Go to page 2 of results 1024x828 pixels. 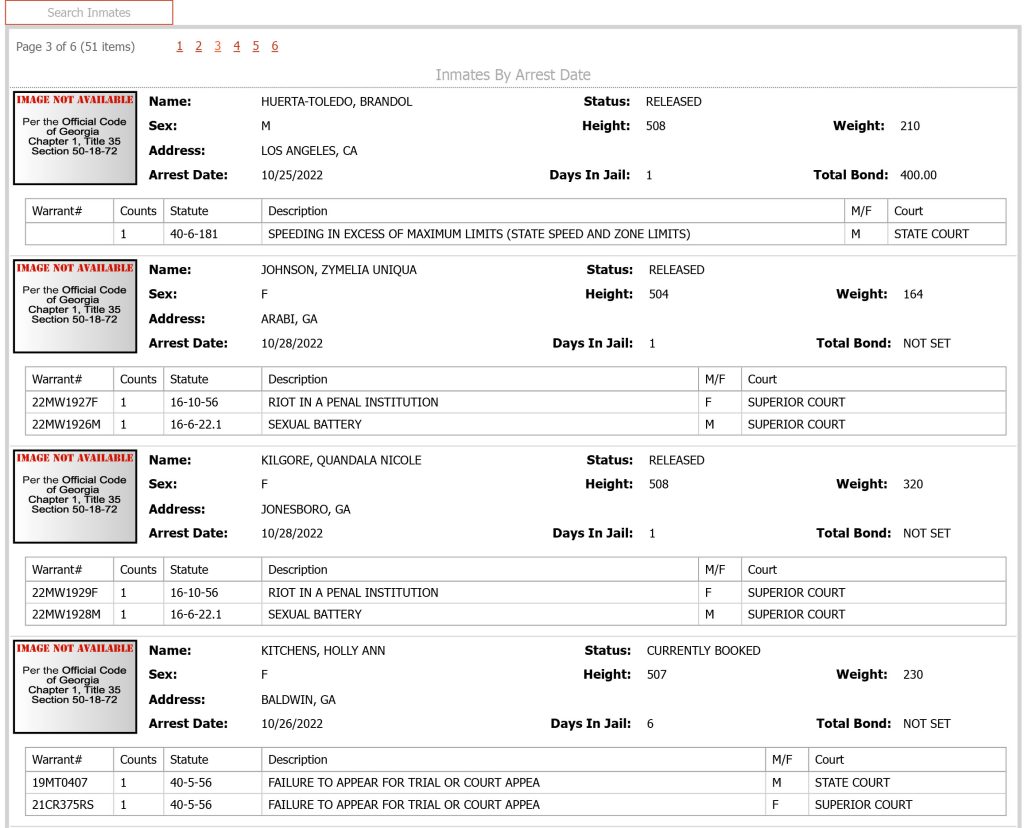tap(199, 46)
